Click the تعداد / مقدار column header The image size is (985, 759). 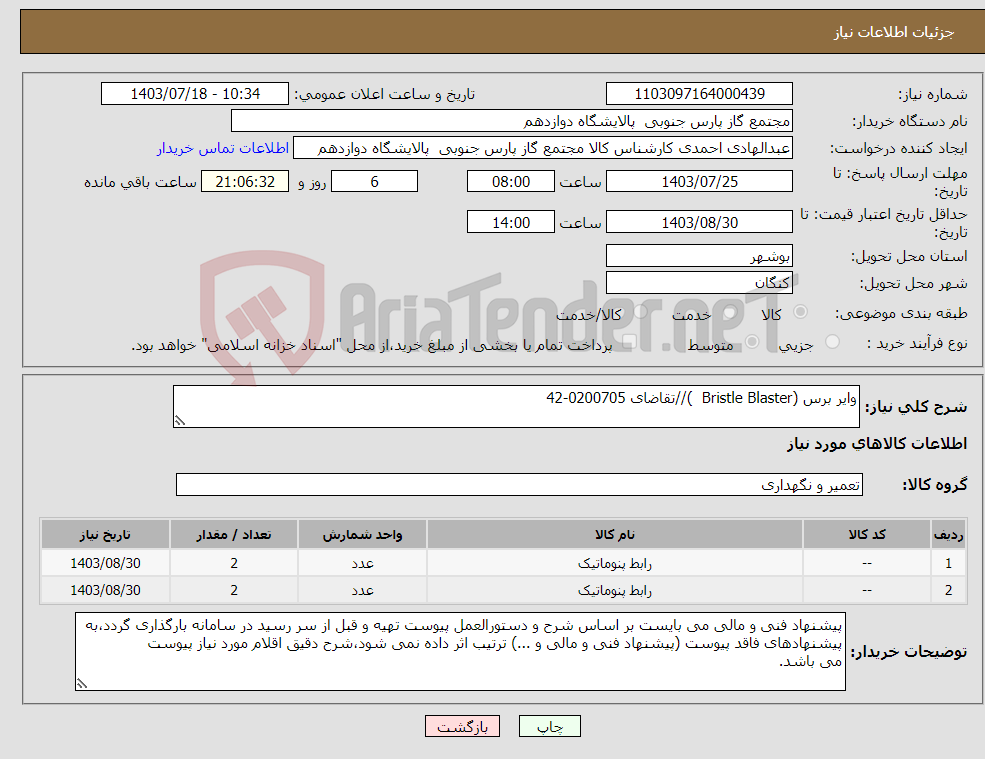click(x=234, y=535)
